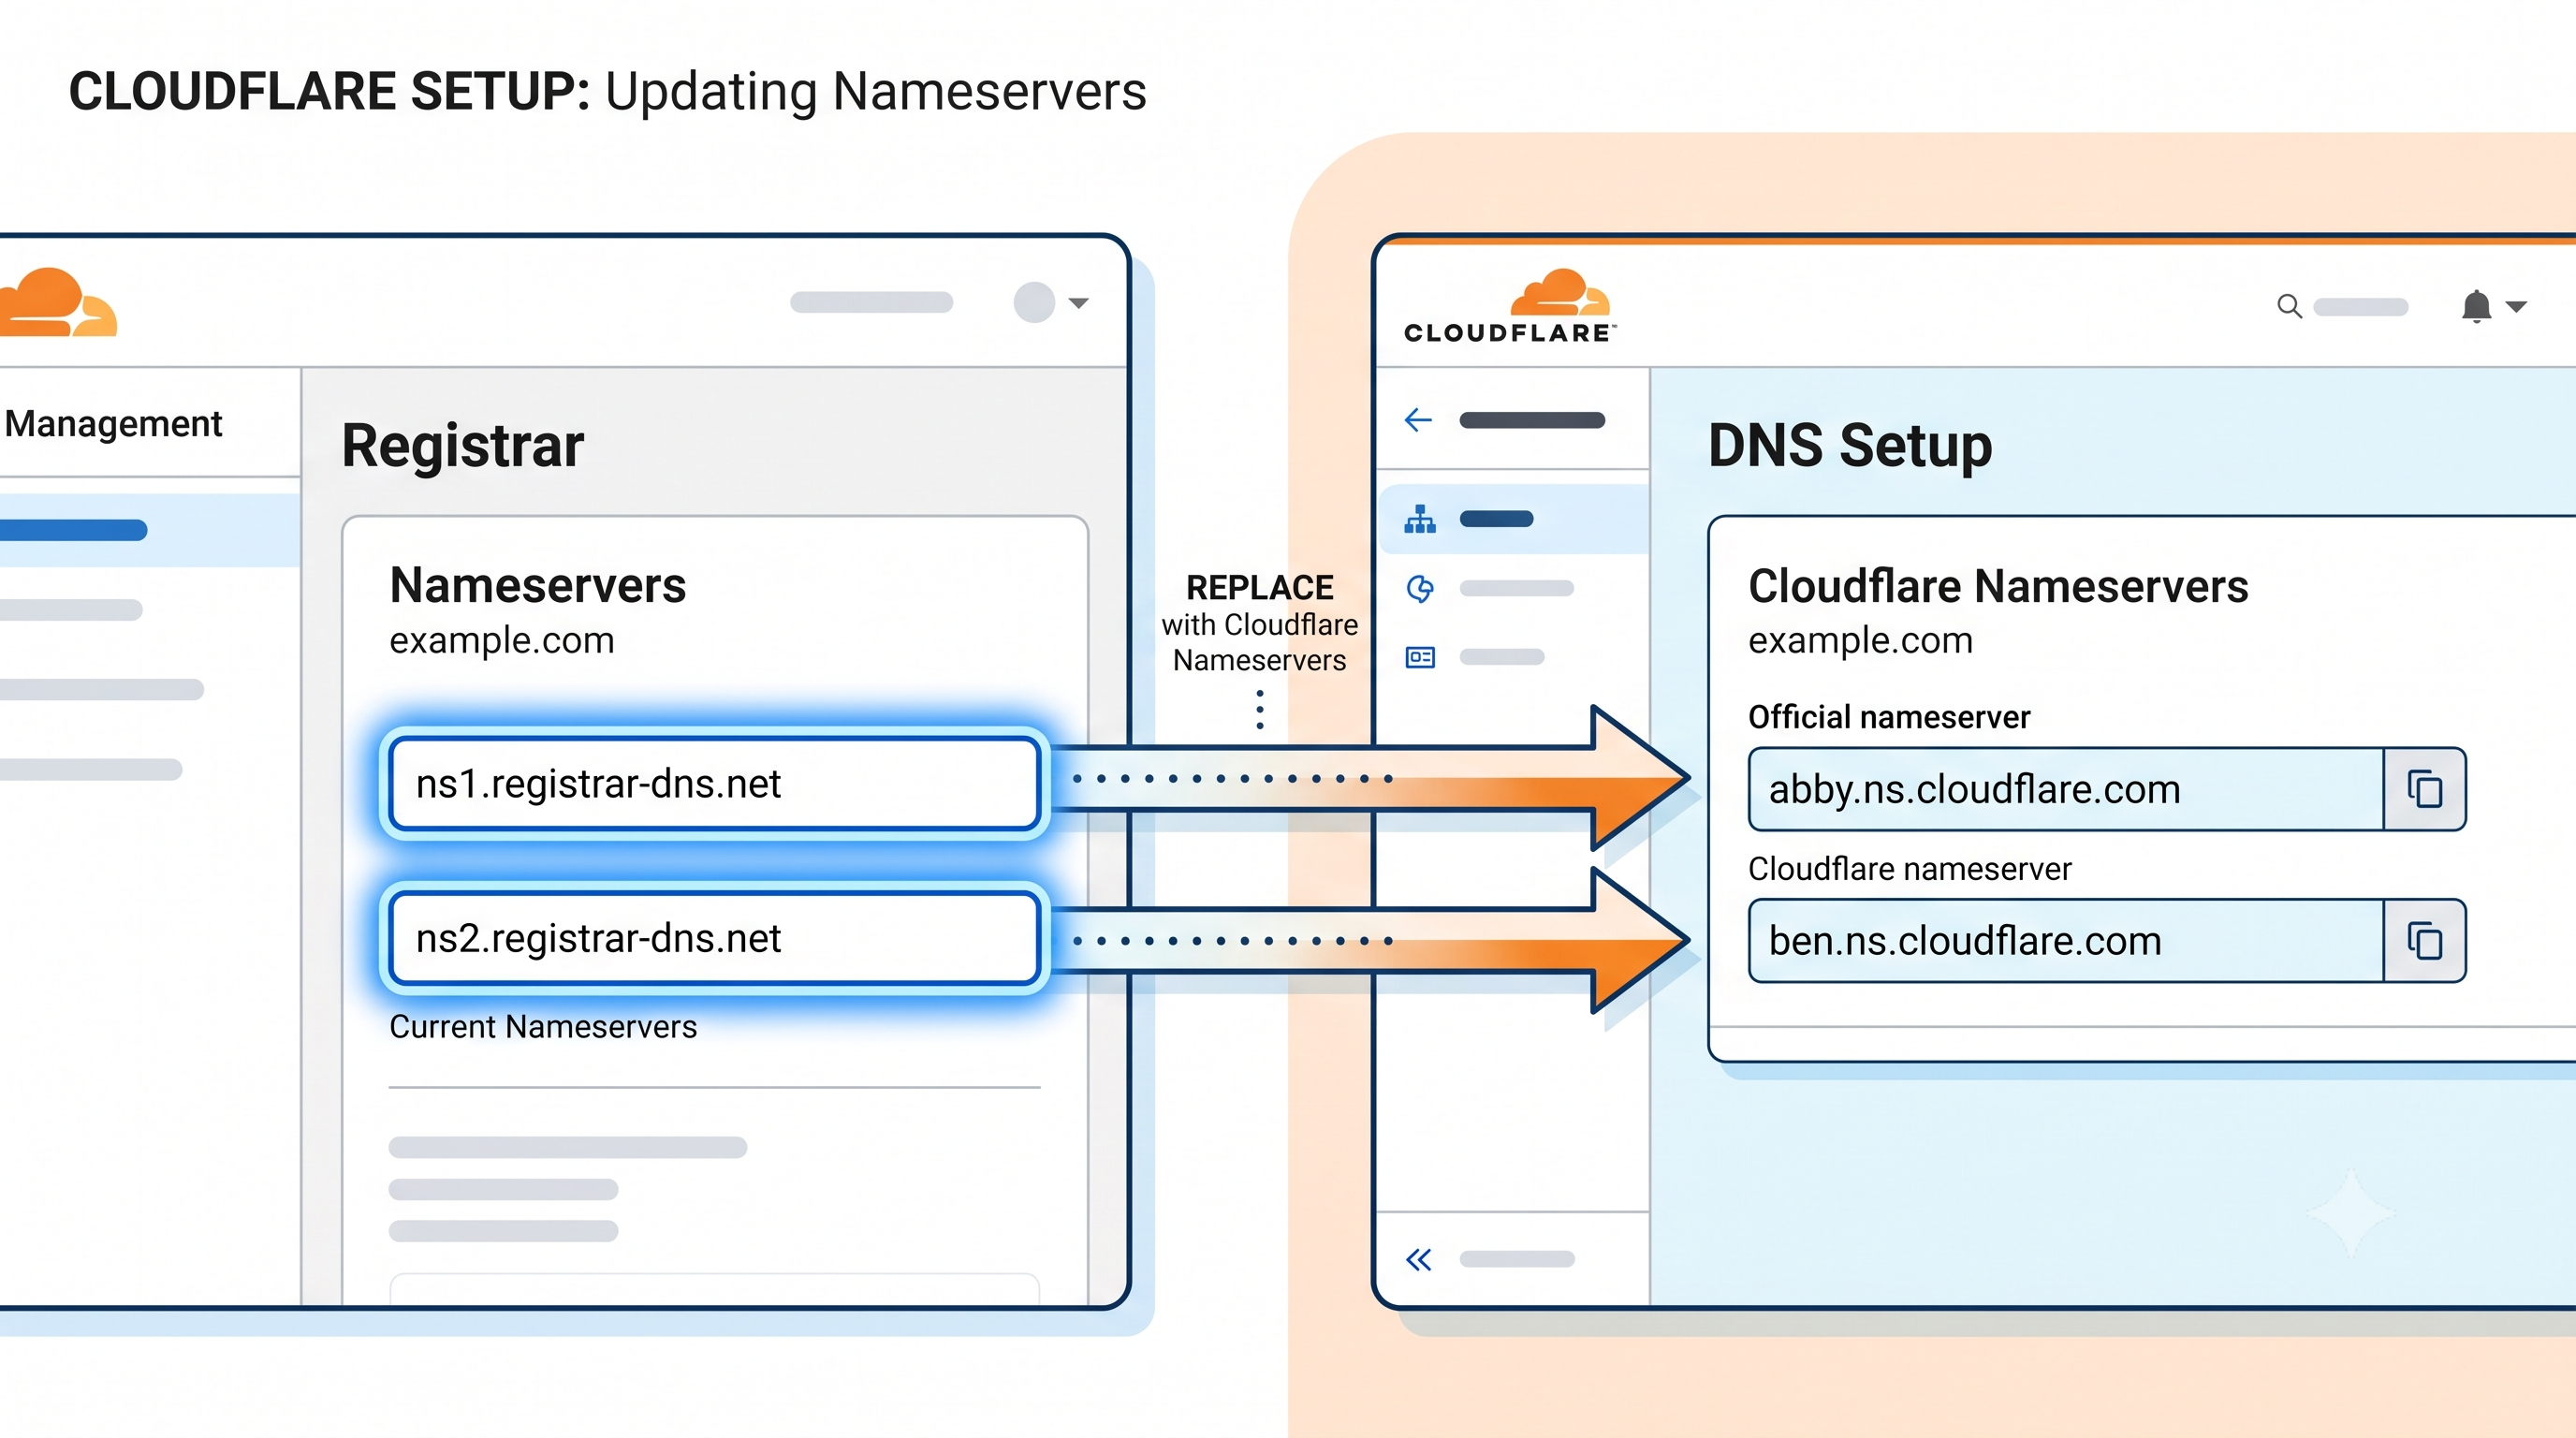The height and width of the screenshot is (1438, 2576).
Task: Expand the notifications dropdown arrow
Action: pos(2517,306)
